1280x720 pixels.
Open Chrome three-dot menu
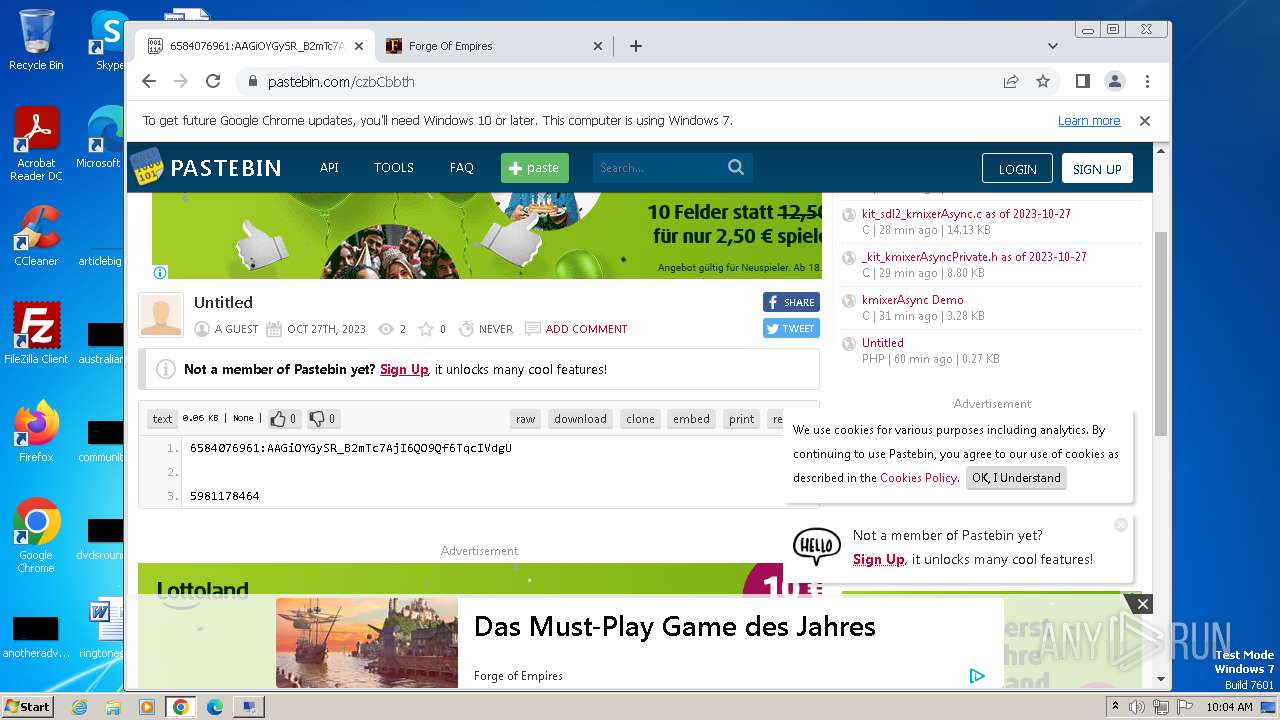click(x=1147, y=81)
